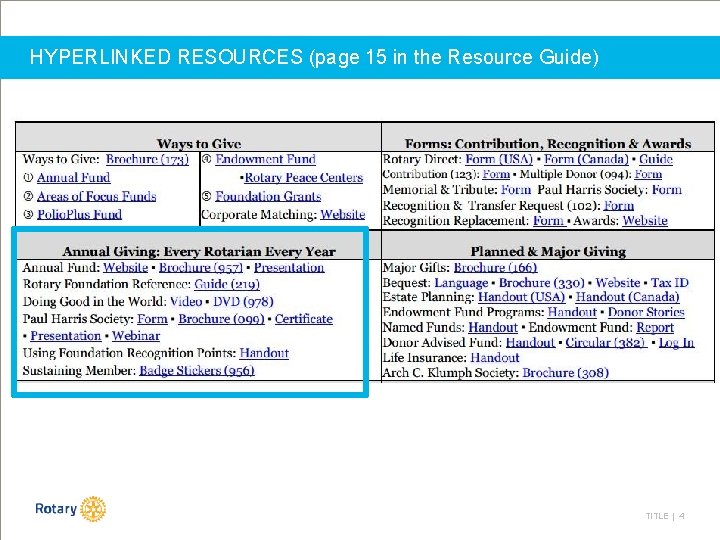This screenshot has height=540, width=720.
Task: Open the Donor Advised Fund Log In link
Action: point(676,343)
